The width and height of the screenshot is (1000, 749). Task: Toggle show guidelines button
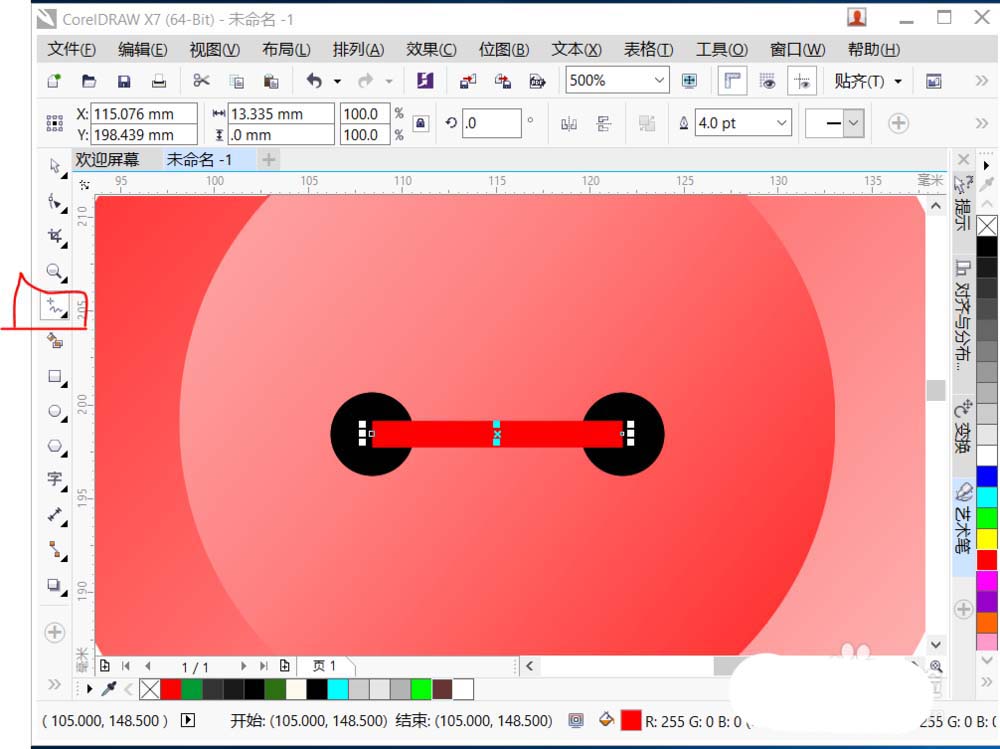[802, 81]
